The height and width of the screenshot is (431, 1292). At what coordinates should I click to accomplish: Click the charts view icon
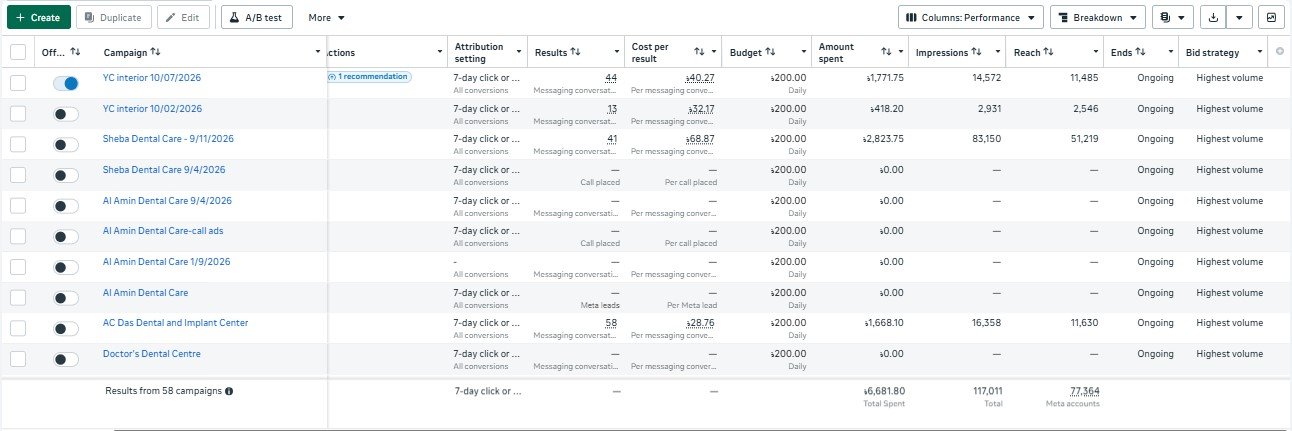pyautogui.click(x=1272, y=17)
